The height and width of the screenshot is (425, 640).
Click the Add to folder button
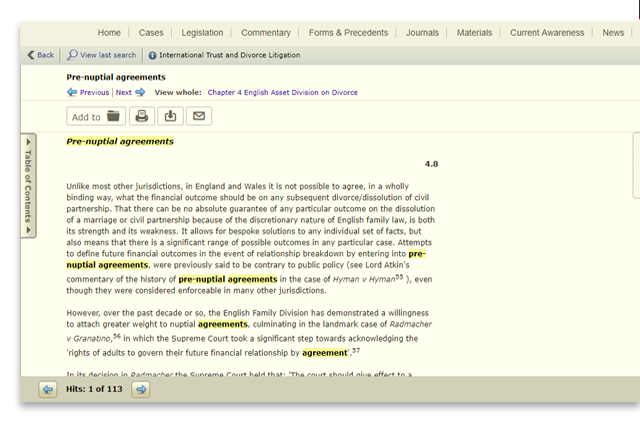tap(94, 117)
